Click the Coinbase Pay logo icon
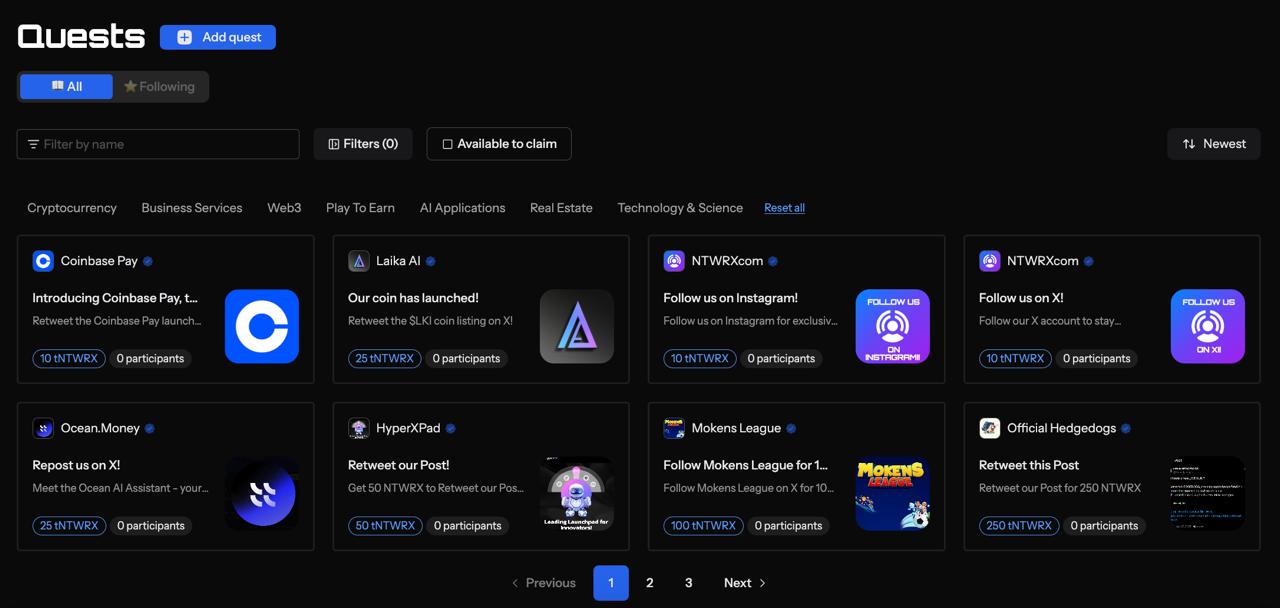Image resolution: width=1280 pixels, height=608 pixels. [43, 261]
